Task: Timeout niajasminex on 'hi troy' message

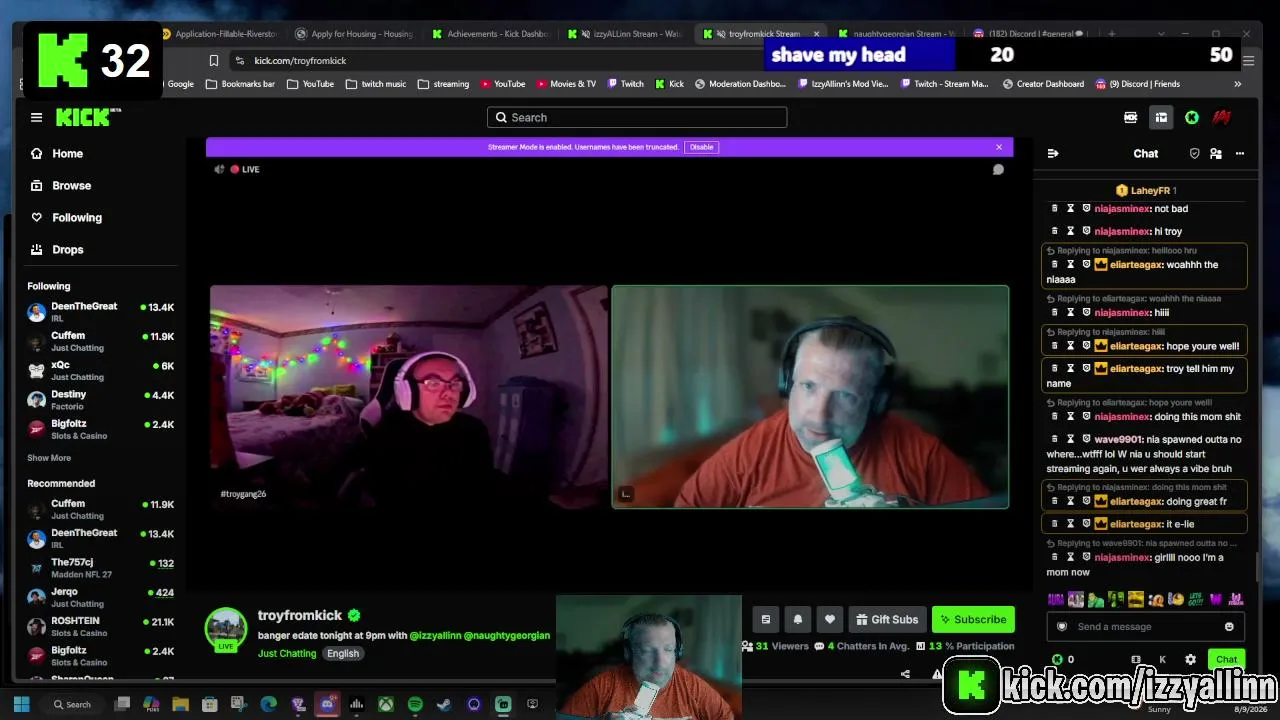Action: point(1070,231)
